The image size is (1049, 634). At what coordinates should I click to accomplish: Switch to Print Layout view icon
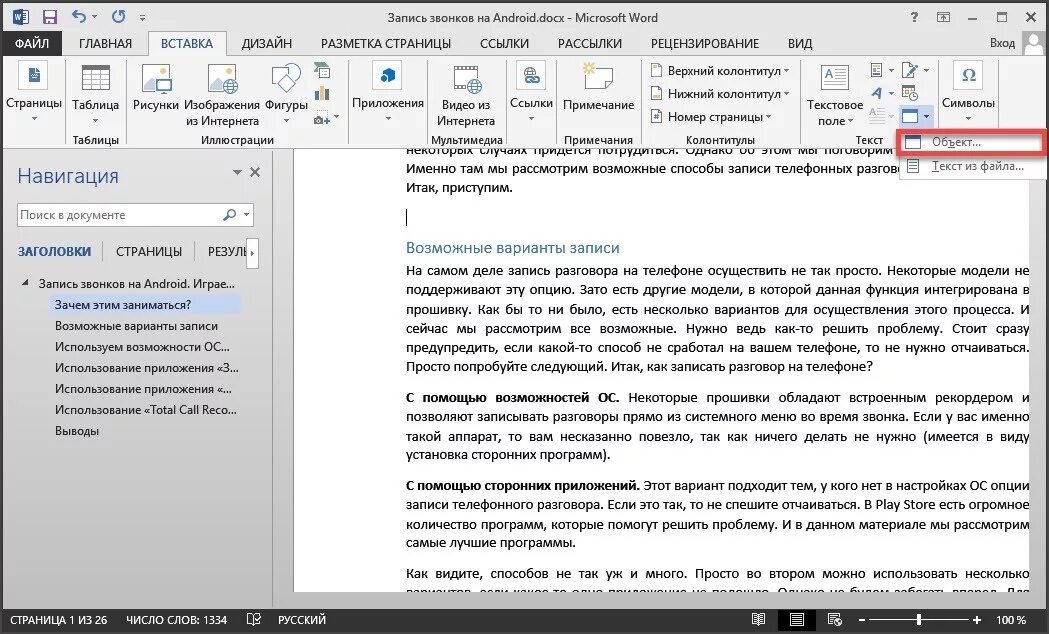click(796, 620)
